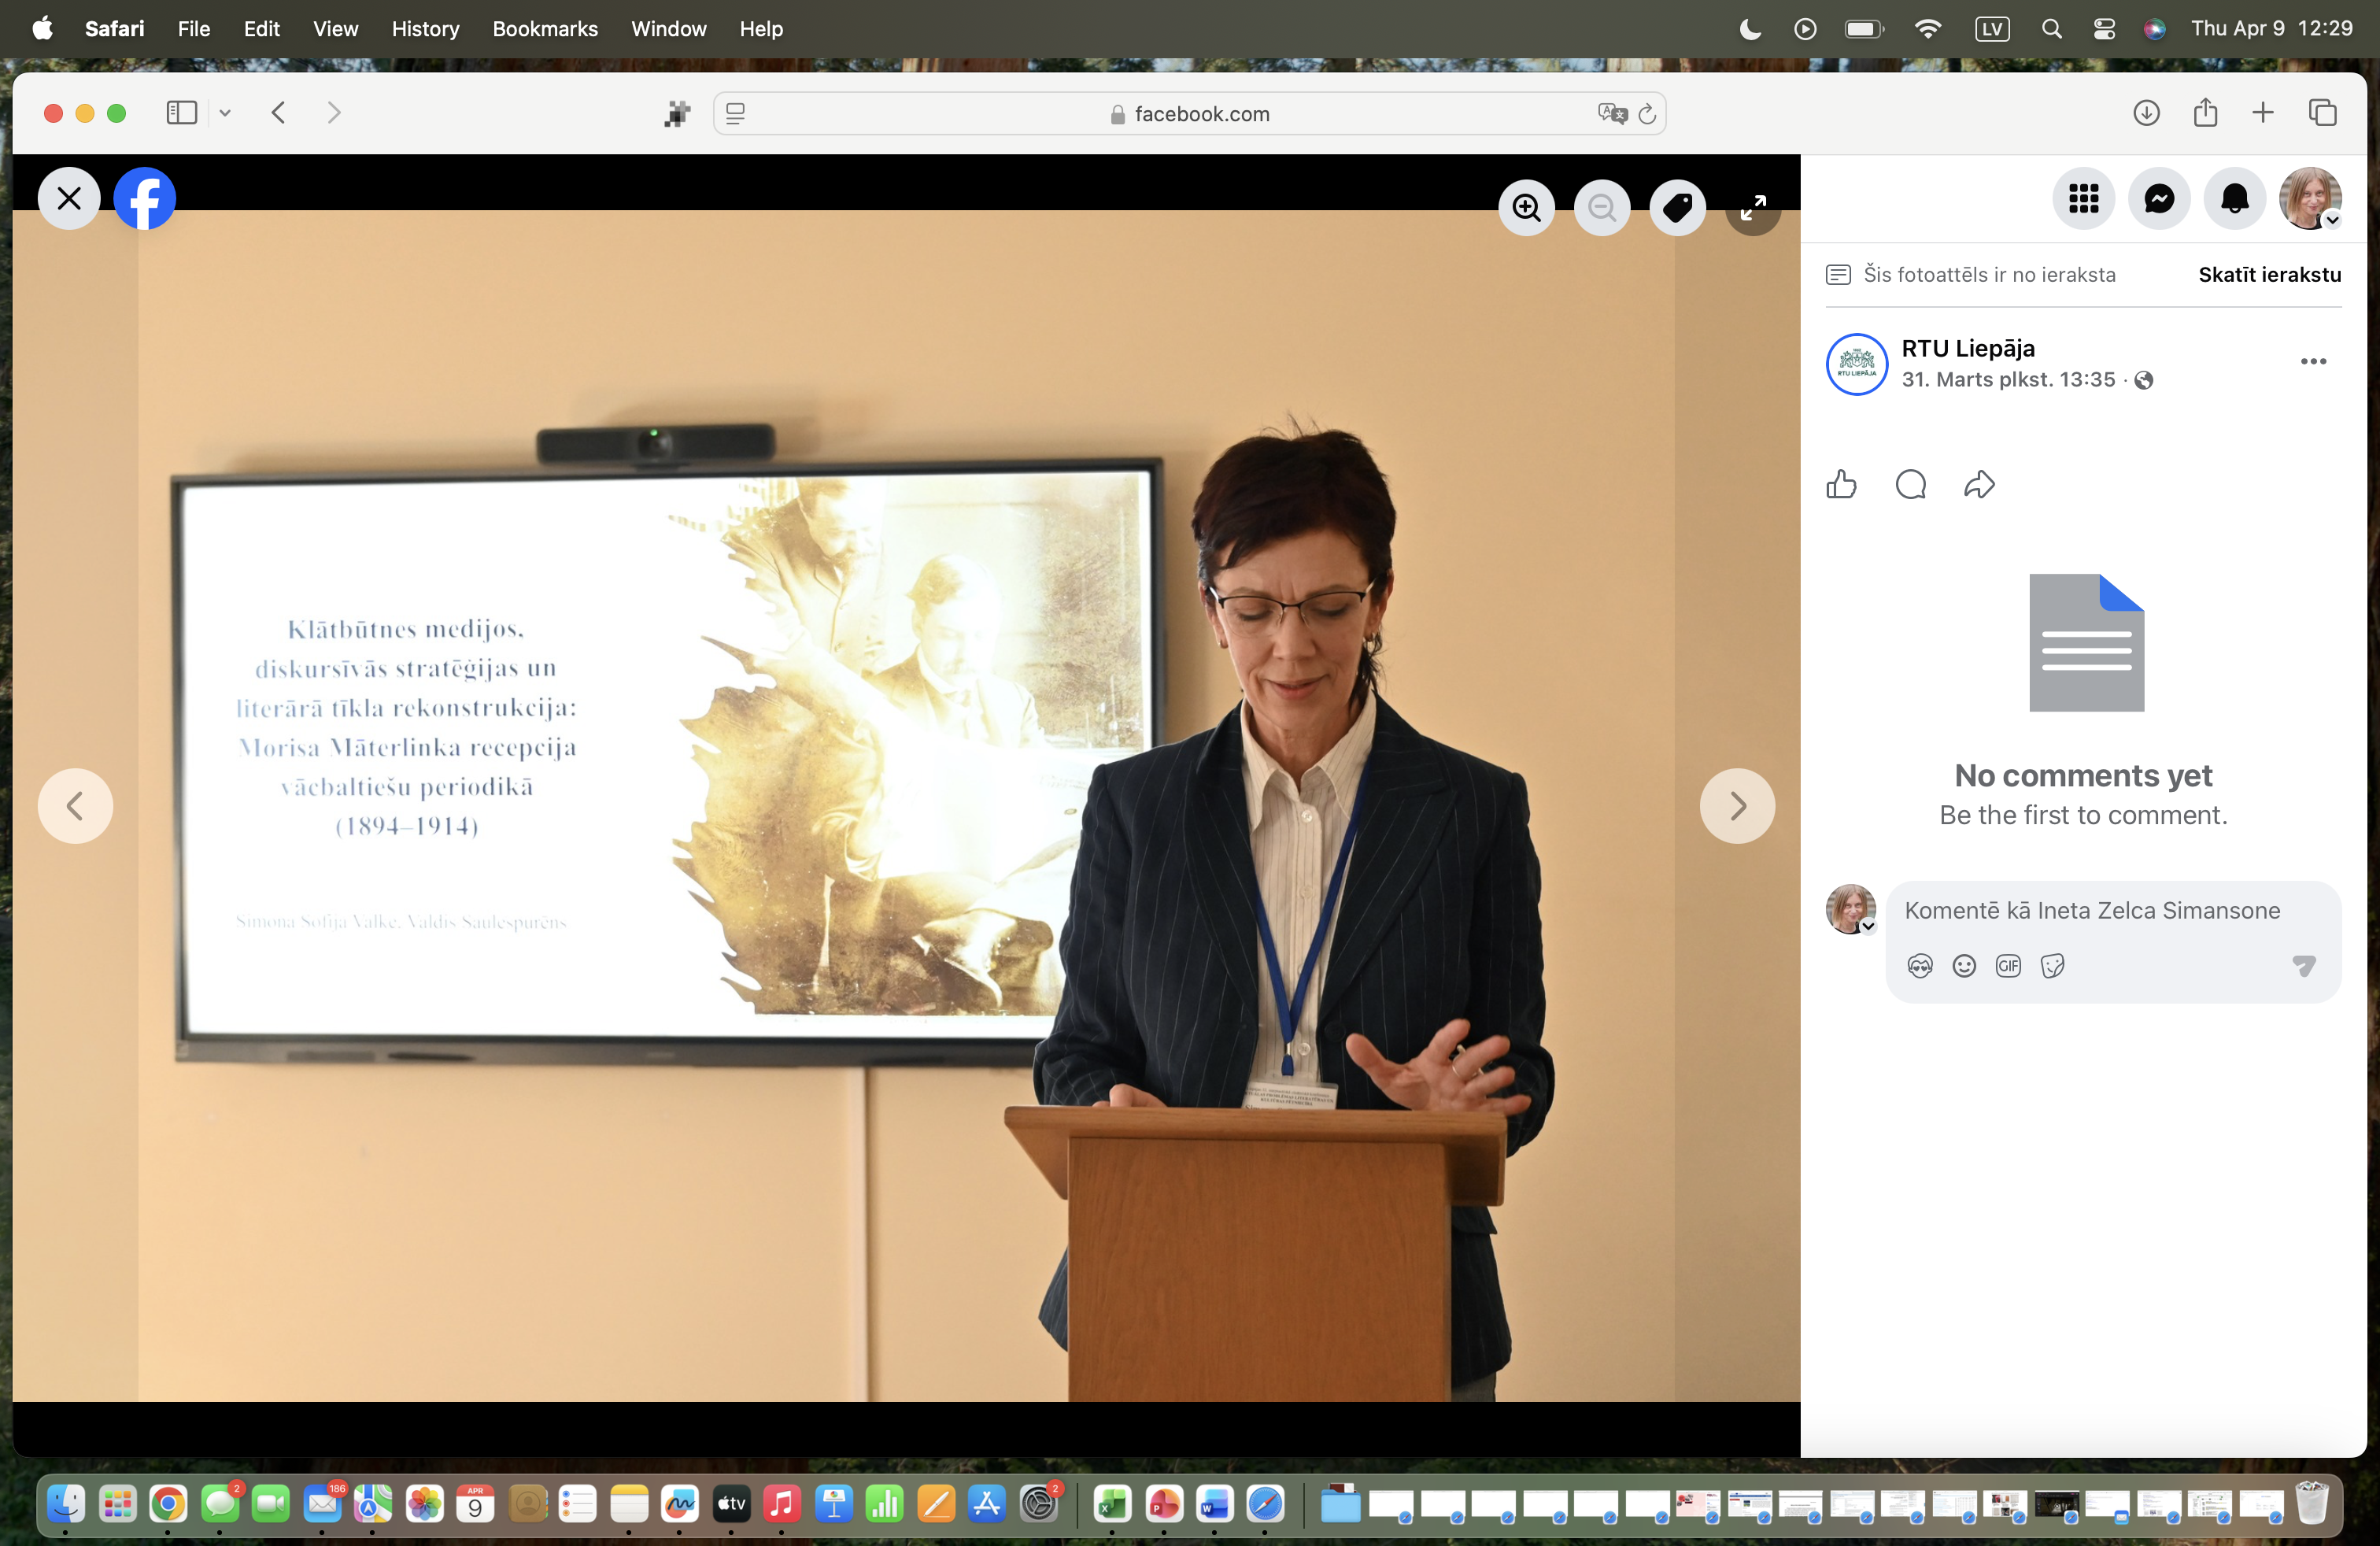Viewport: 2380px width, 1546px height.
Task: Add a GIF to the comment
Action: tap(2008, 965)
